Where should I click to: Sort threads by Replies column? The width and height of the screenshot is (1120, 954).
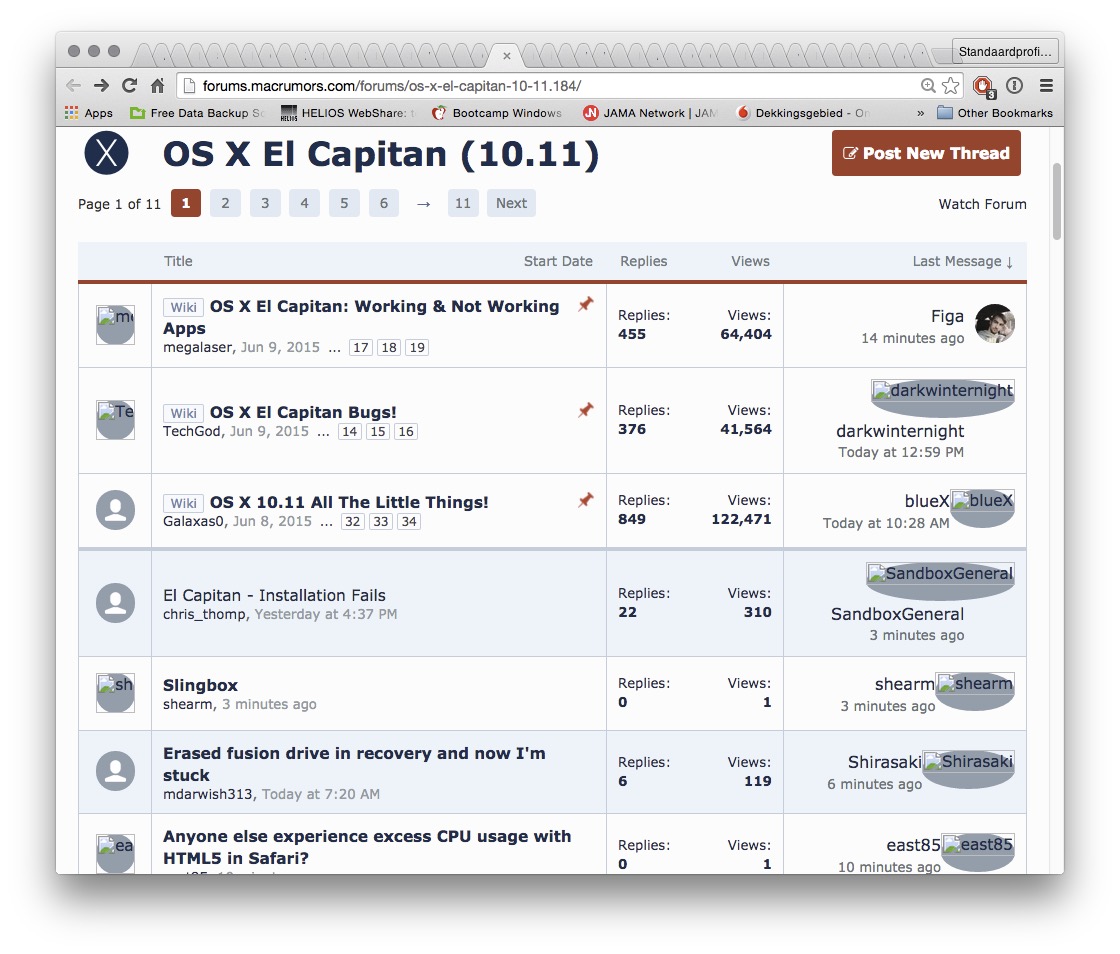[x=644, y=261]
